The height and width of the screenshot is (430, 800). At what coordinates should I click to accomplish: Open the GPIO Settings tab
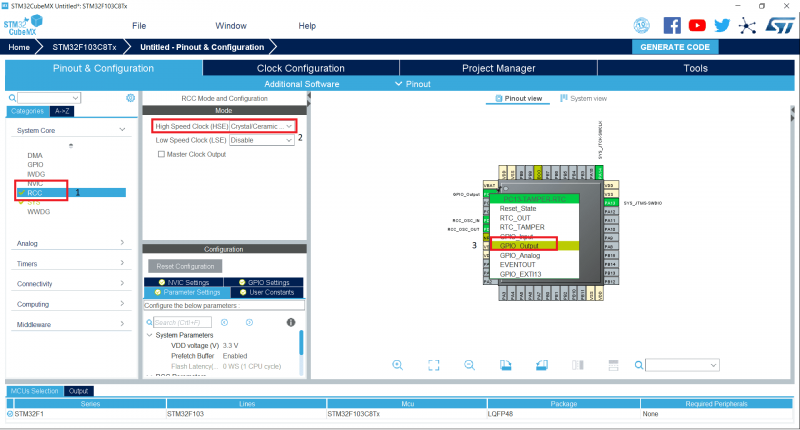(x=264, y=282)
